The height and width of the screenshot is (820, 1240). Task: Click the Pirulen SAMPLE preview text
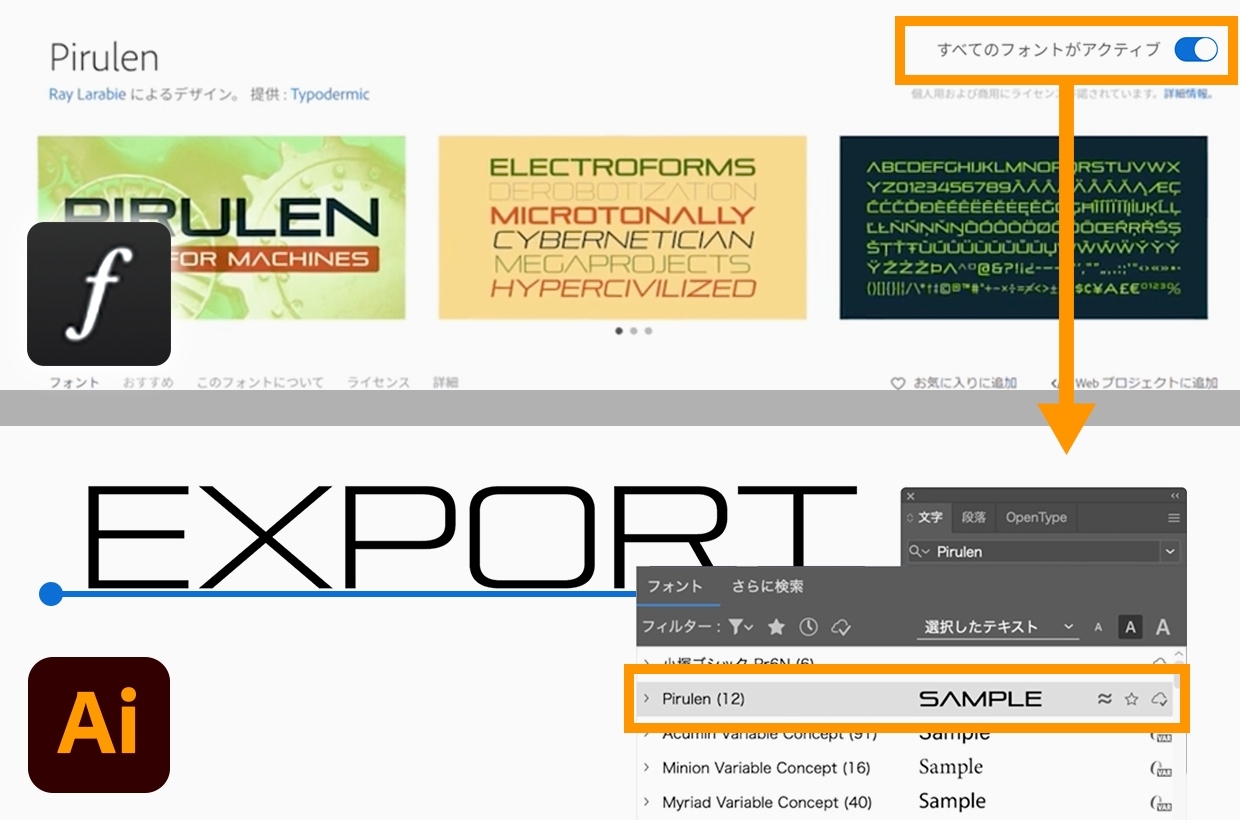980,699
